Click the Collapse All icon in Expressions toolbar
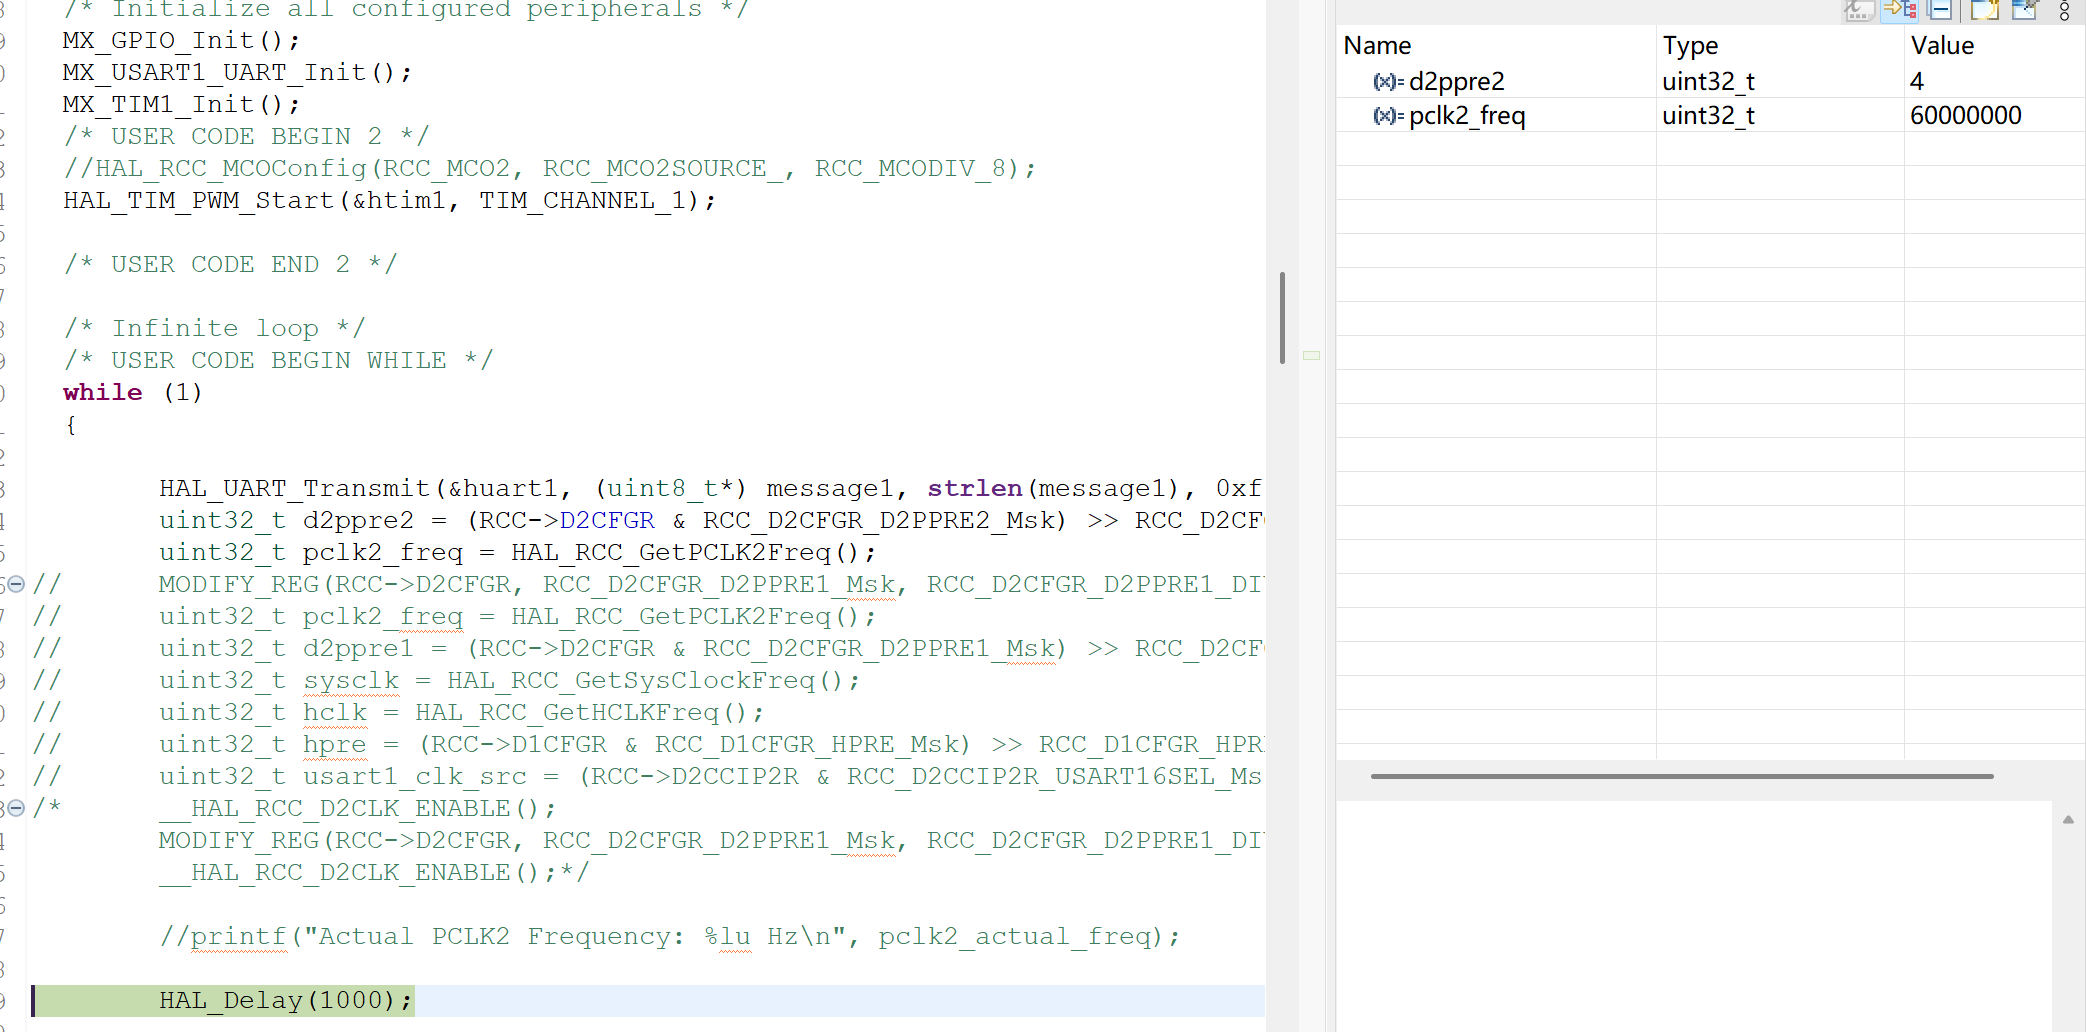The height and width of the screenshot is (1032, 2086). 1940,10
